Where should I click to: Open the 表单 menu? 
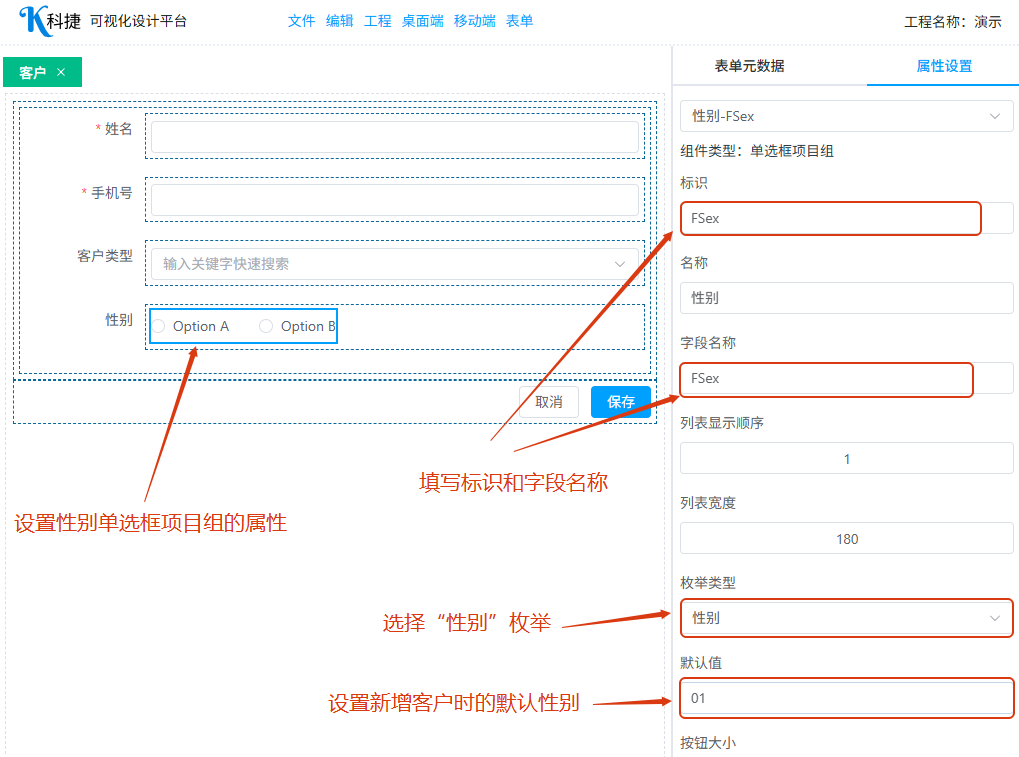(519, 21)
